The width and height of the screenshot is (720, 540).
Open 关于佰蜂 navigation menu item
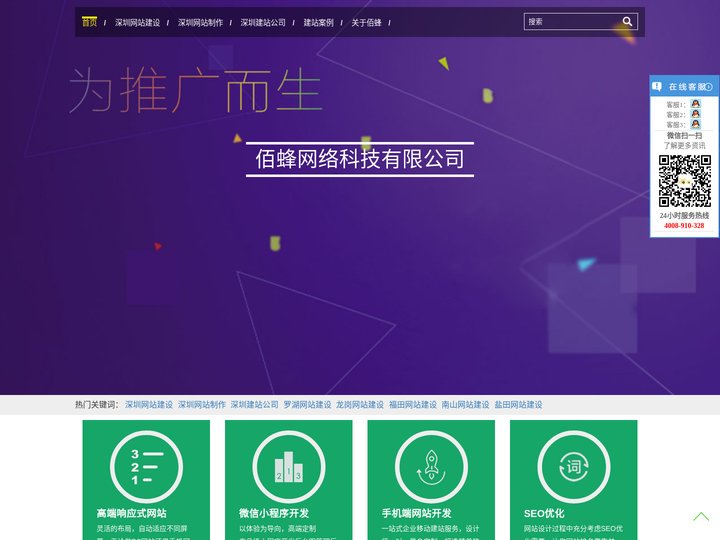pyautogui.click(x=366, y=22)
